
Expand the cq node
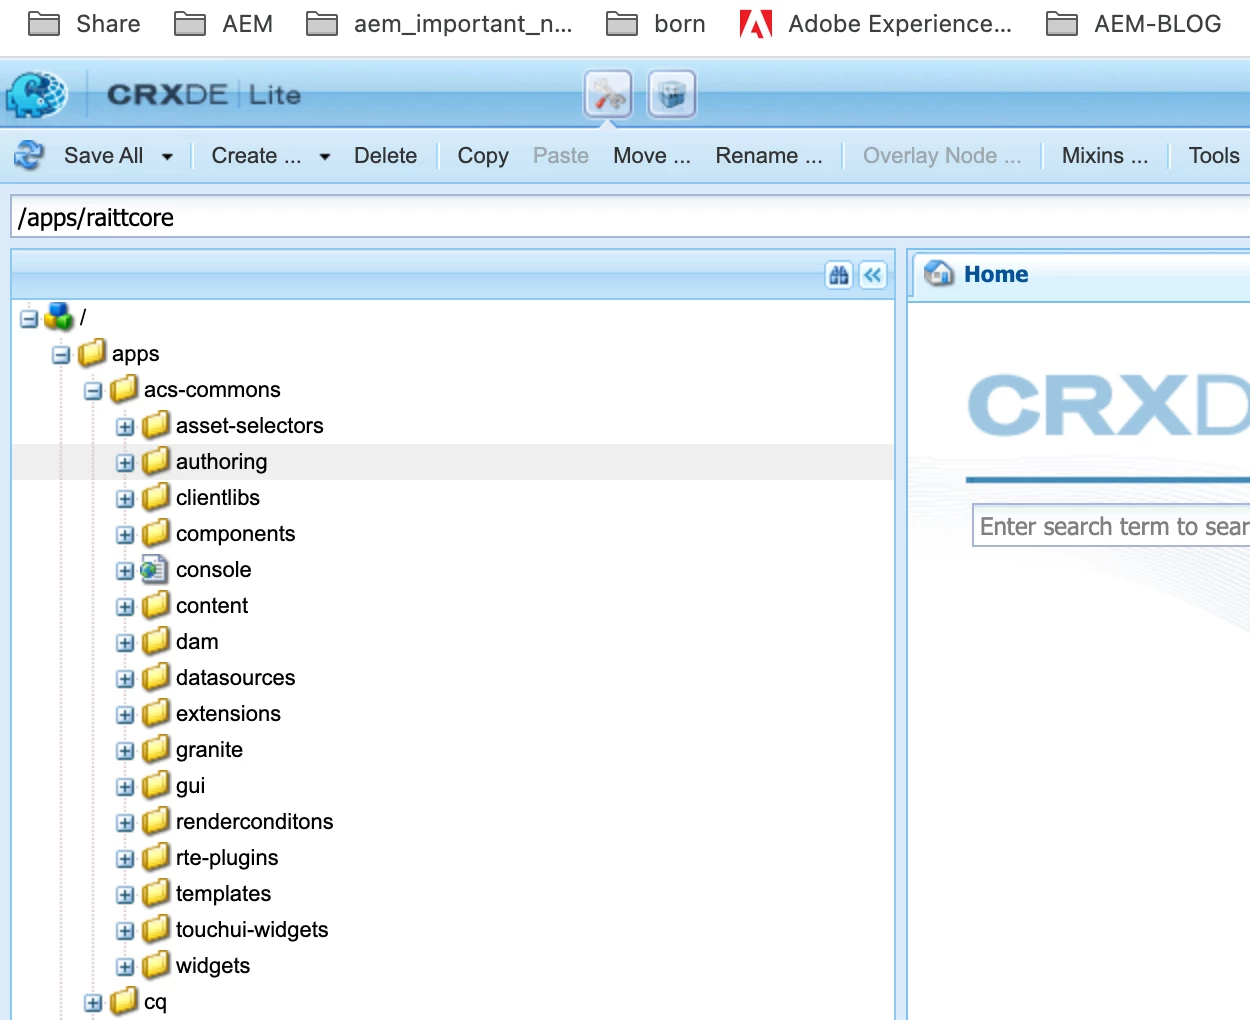coord(93,1003)
